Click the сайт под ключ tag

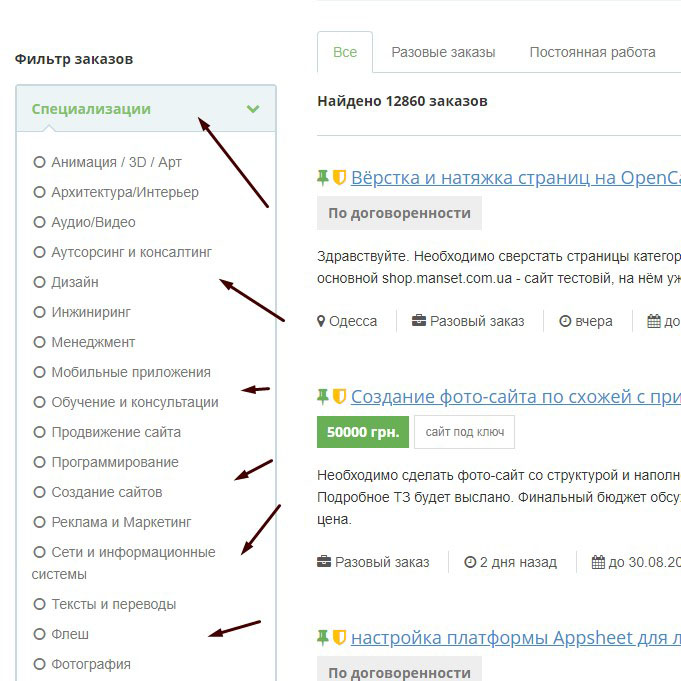coord(464,432)
